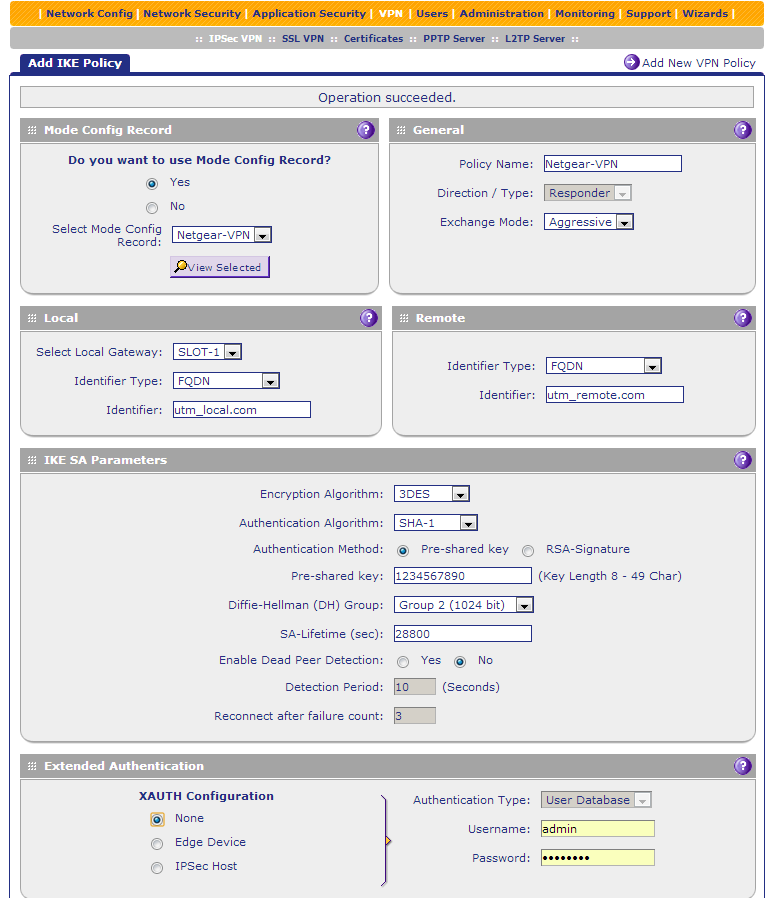The height and width of the screenshot is (898, 766).
Task: Open the Administration menu
Action: coord(502,13)
